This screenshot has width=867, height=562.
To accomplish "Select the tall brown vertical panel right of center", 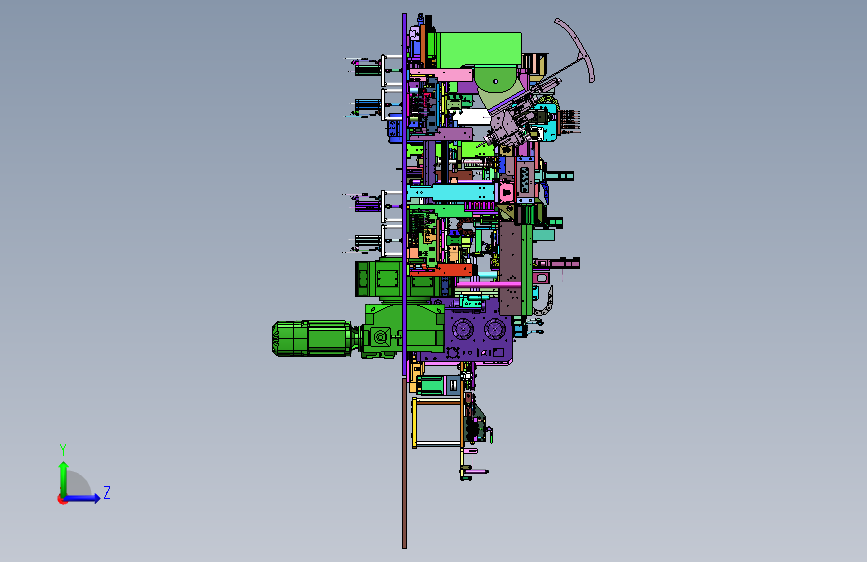I will pos(510,266).
